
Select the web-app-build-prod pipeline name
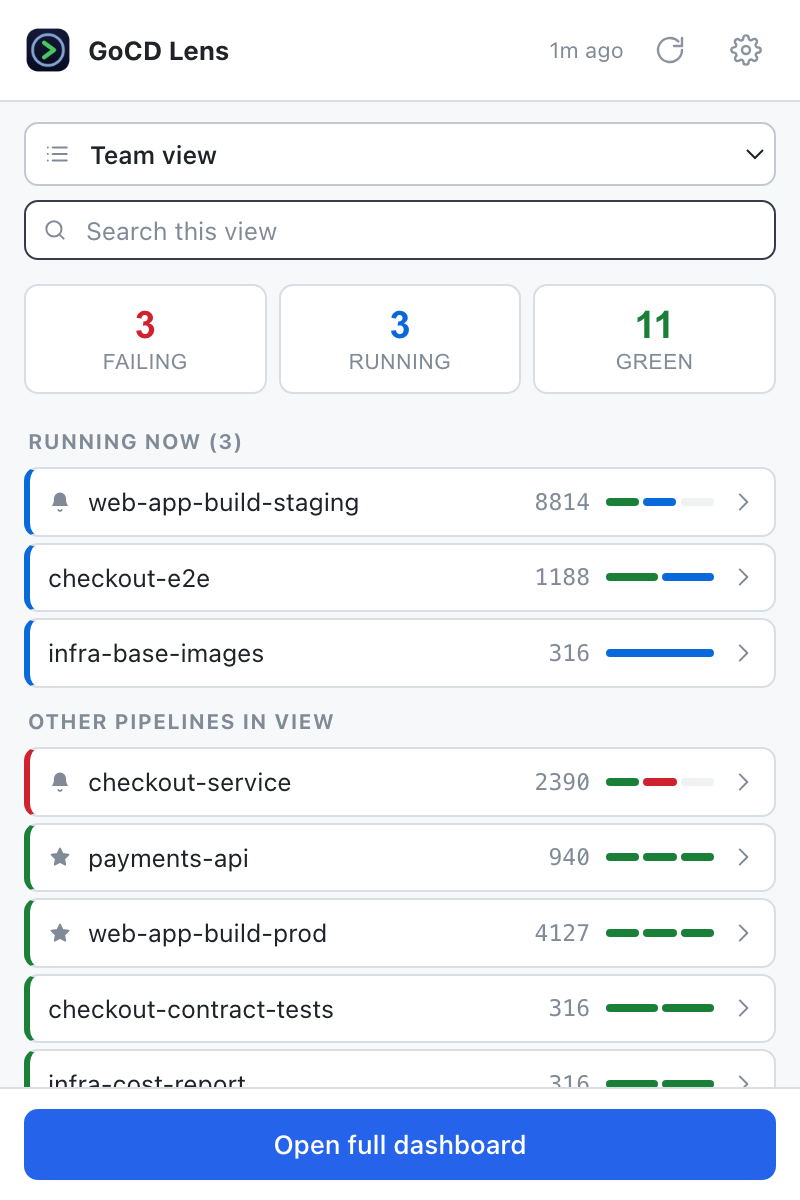point(208,933)
